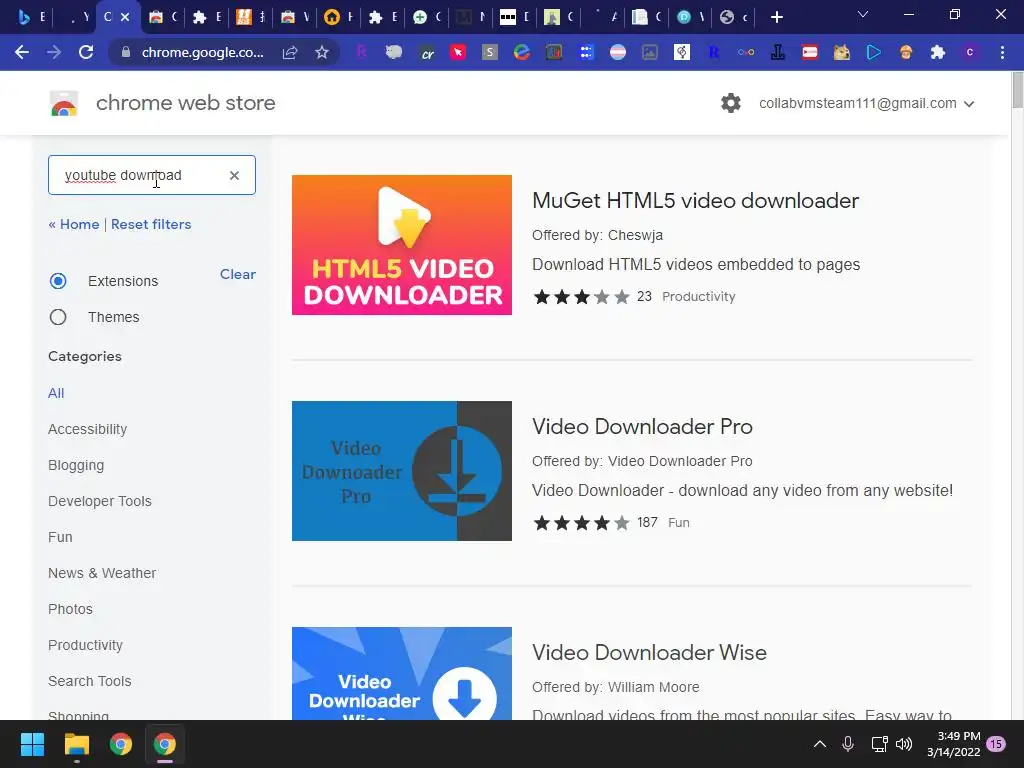
Task: Click the address bar URL
Action: 202,52
